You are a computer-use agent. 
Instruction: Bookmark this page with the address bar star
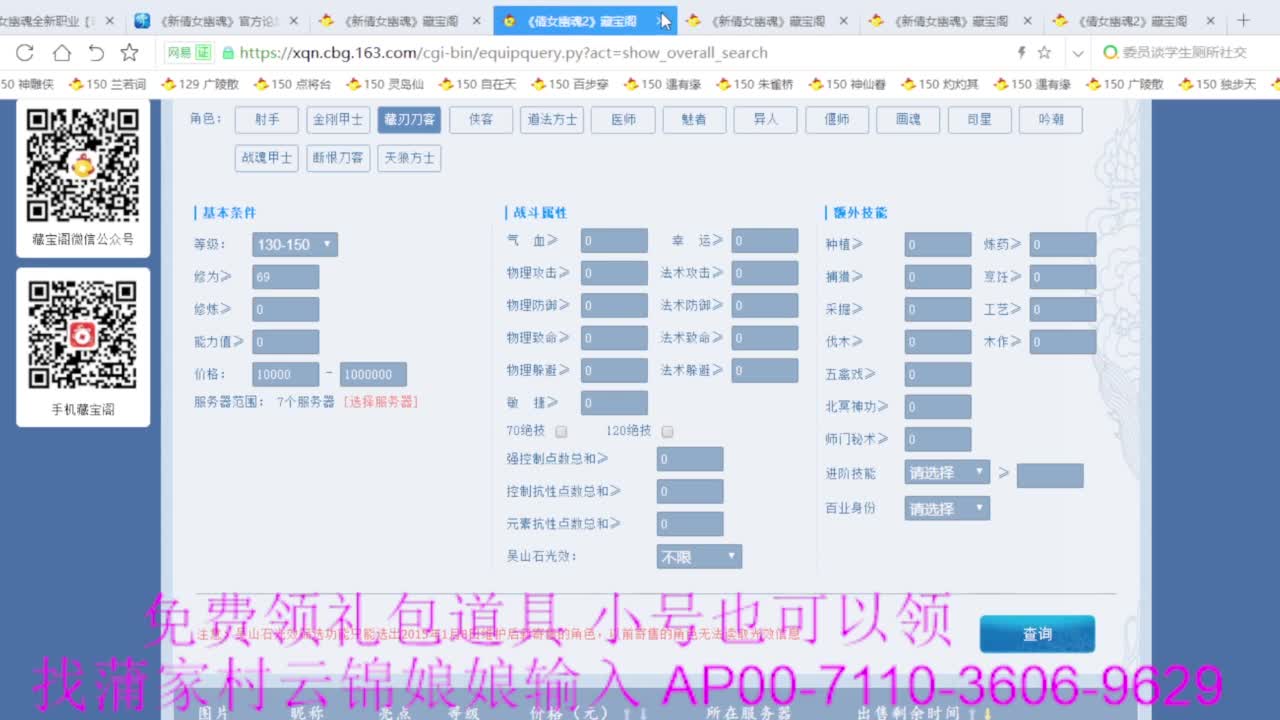(1044, 53)
